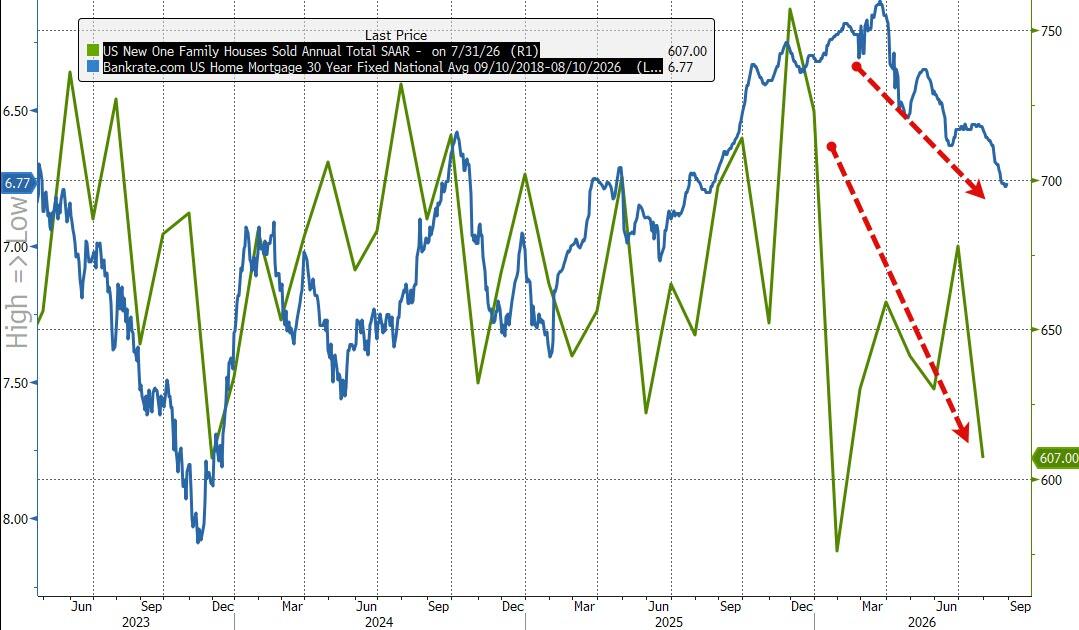Click the 650 right axis label
The image size is (1079, 630).
1051,330
